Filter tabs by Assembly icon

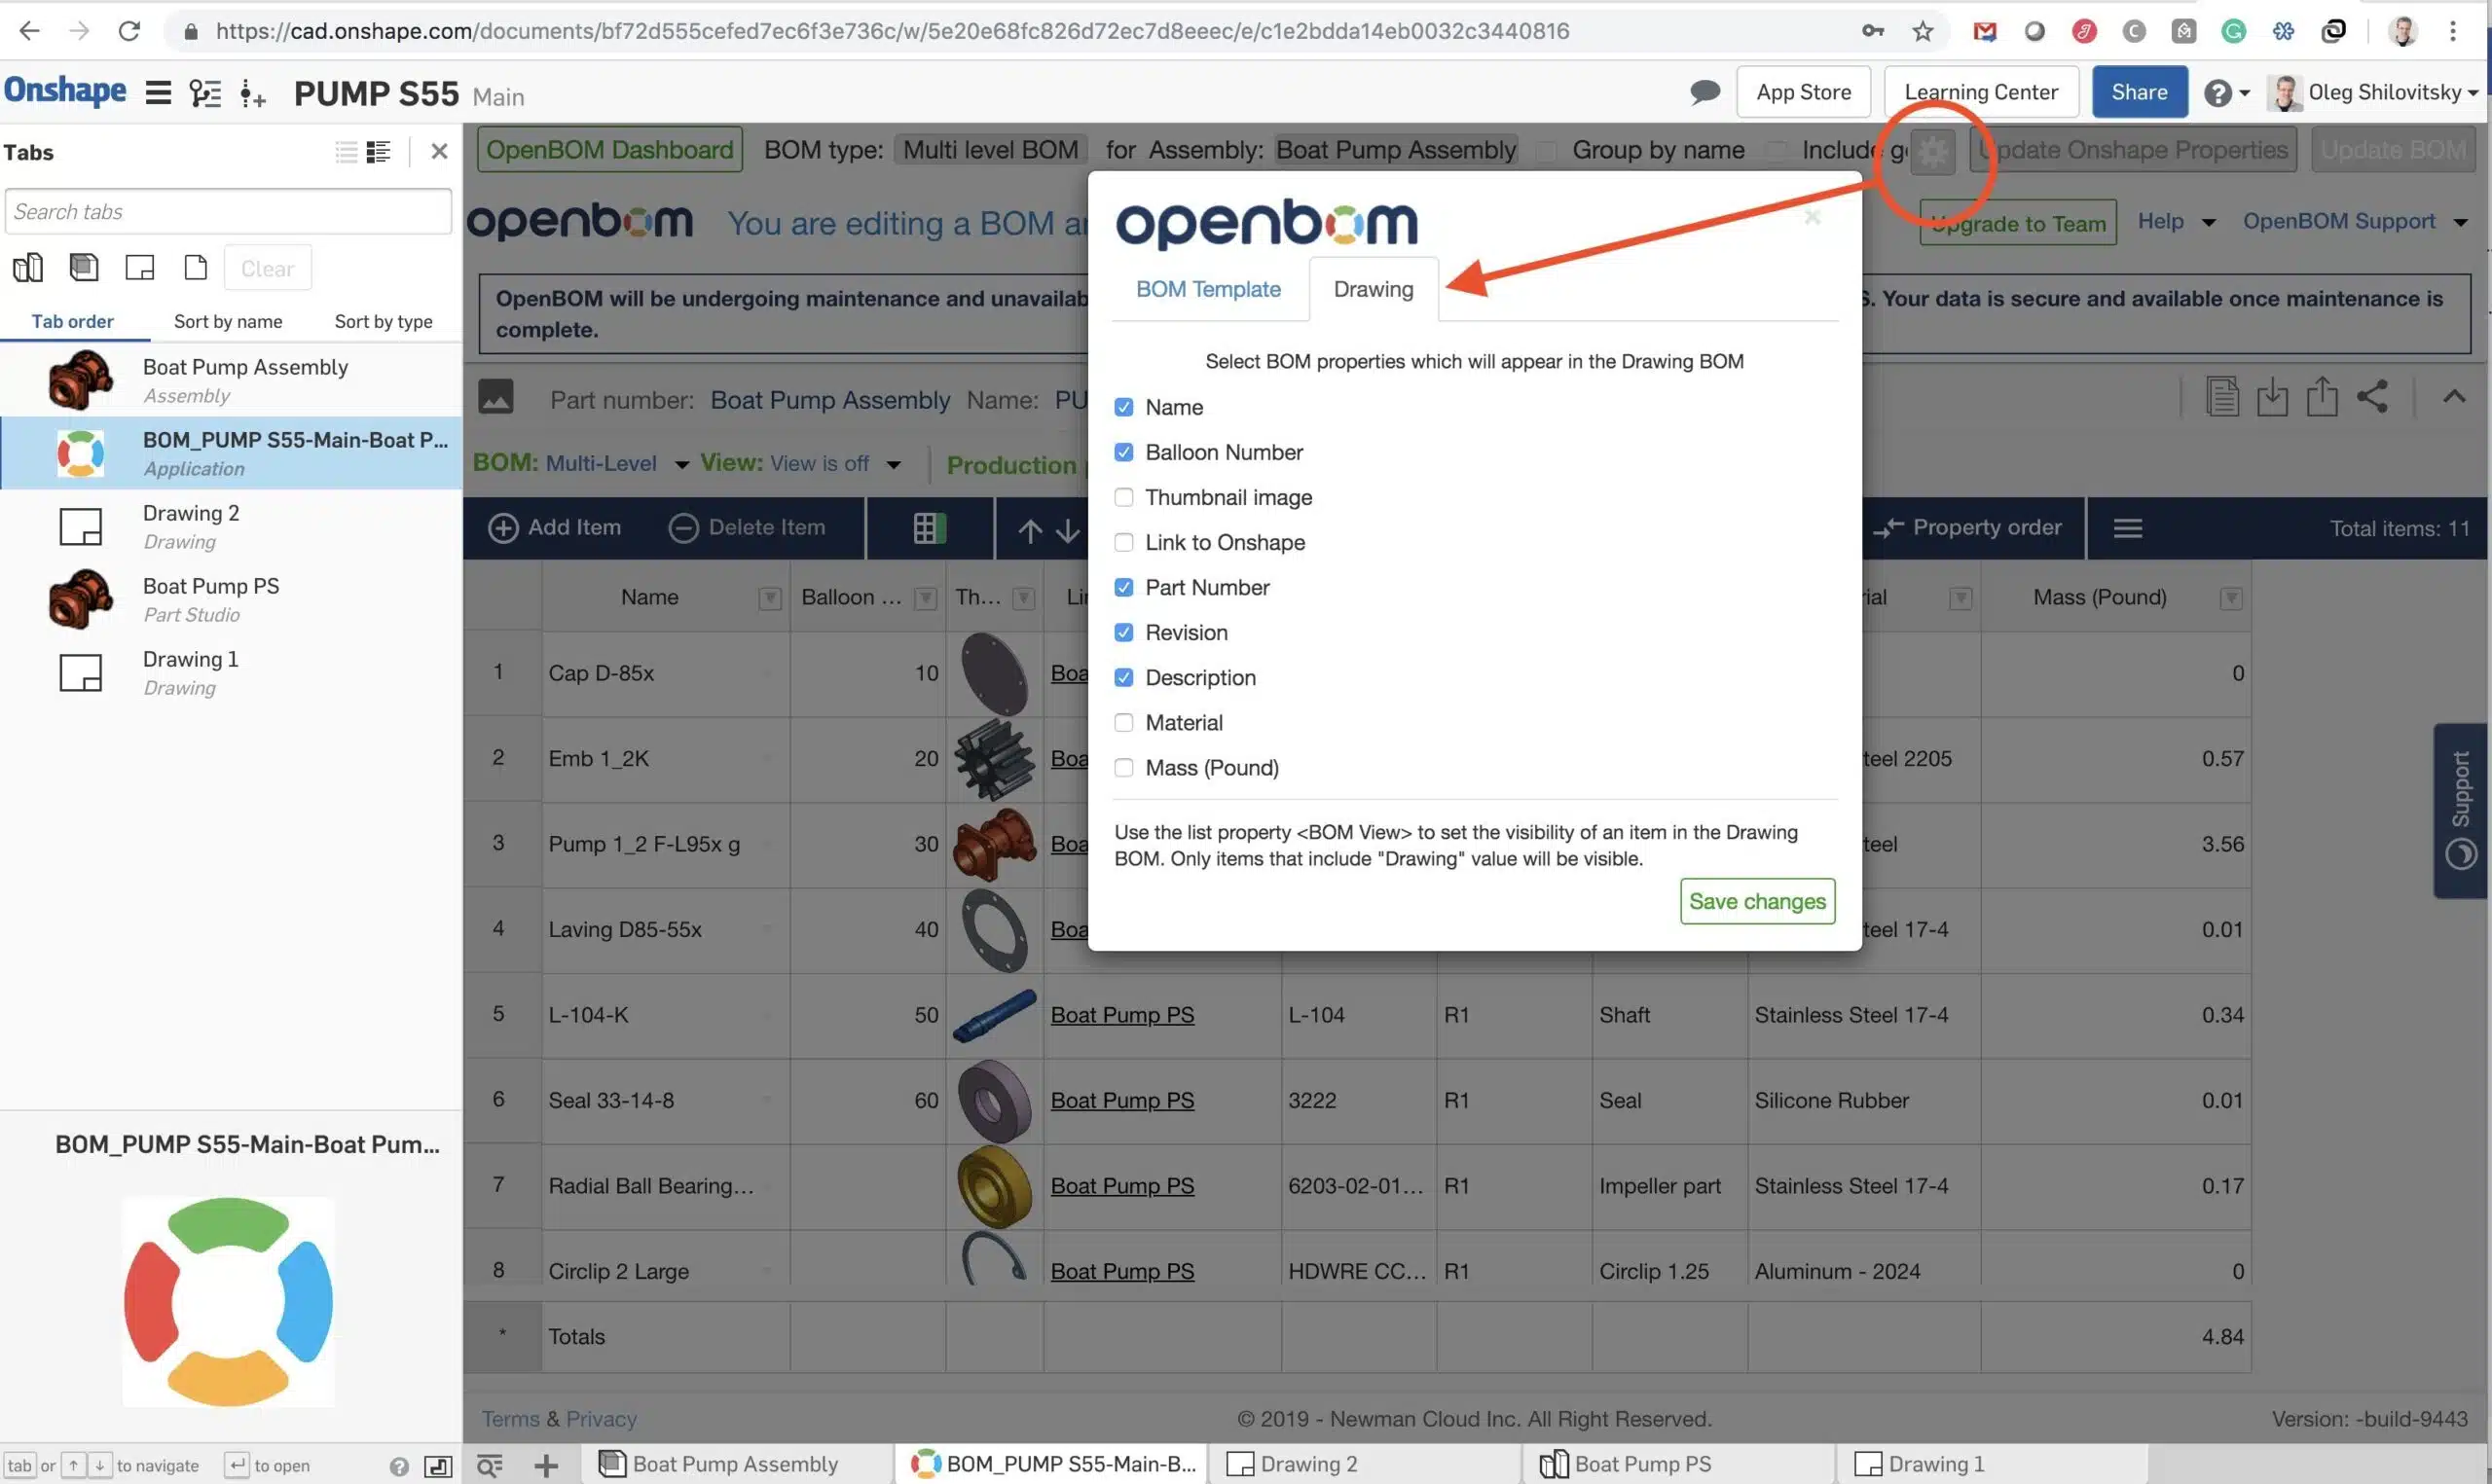(84, 268)
